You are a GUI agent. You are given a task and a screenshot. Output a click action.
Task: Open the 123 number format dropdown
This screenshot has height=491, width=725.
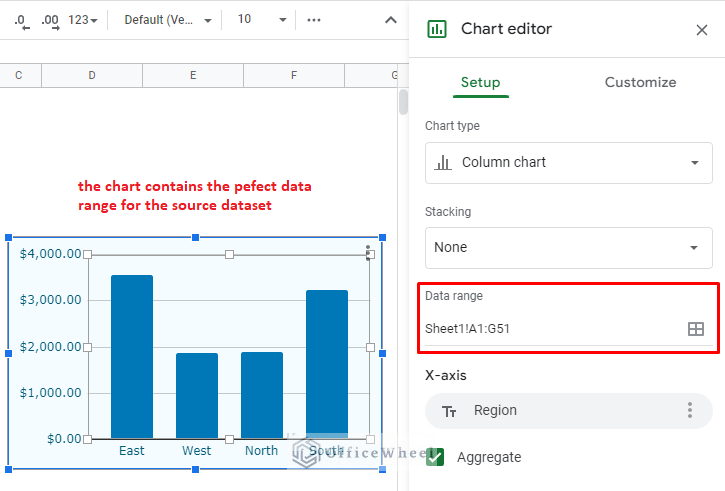pyautogui.click(x=83, y=20)
